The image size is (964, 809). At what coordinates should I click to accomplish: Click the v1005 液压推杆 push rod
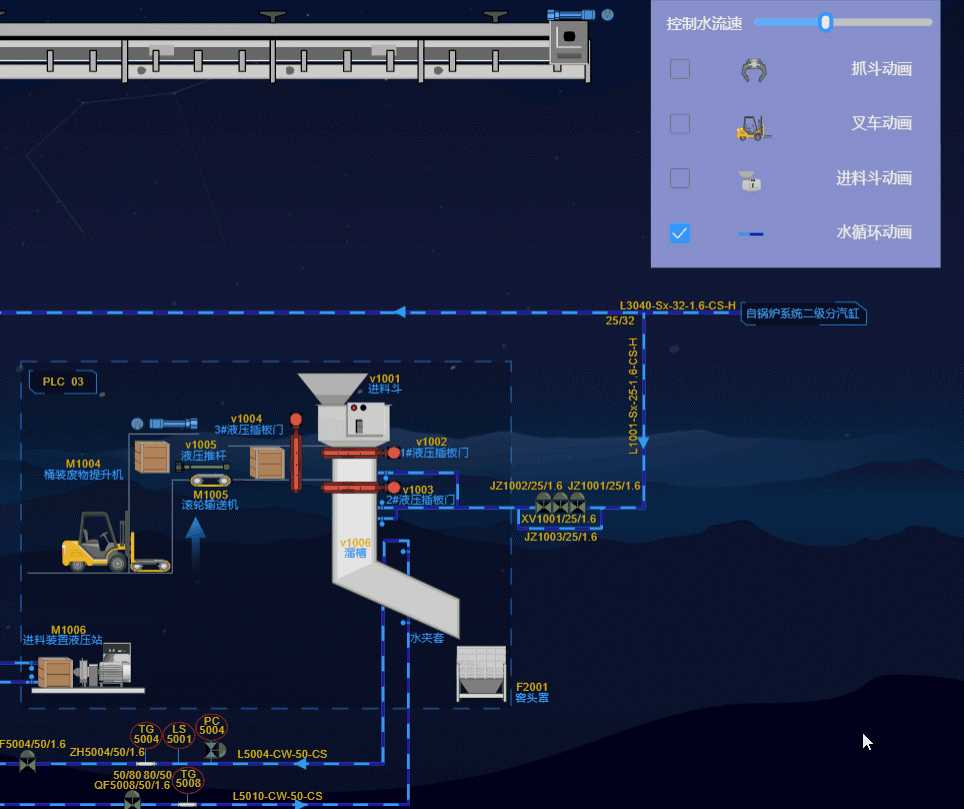click(203, 467)
